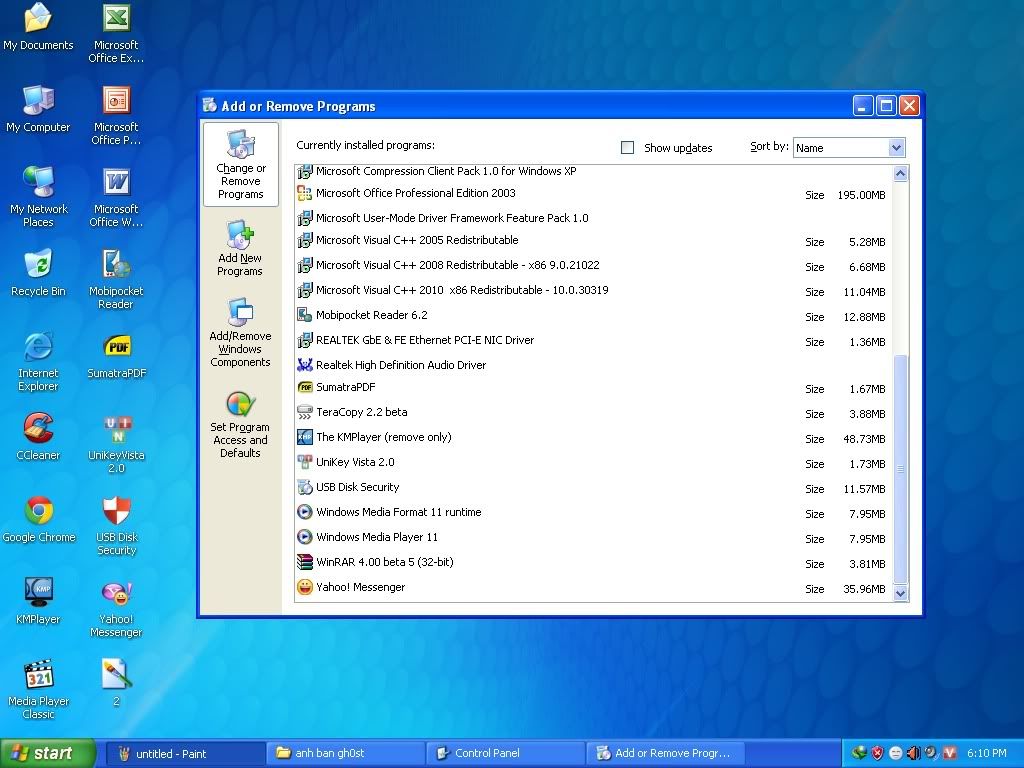This screenshot has width=1024, height=768.
Task: Click the program list scroll down arrow
Action: [x=901, y=593]
